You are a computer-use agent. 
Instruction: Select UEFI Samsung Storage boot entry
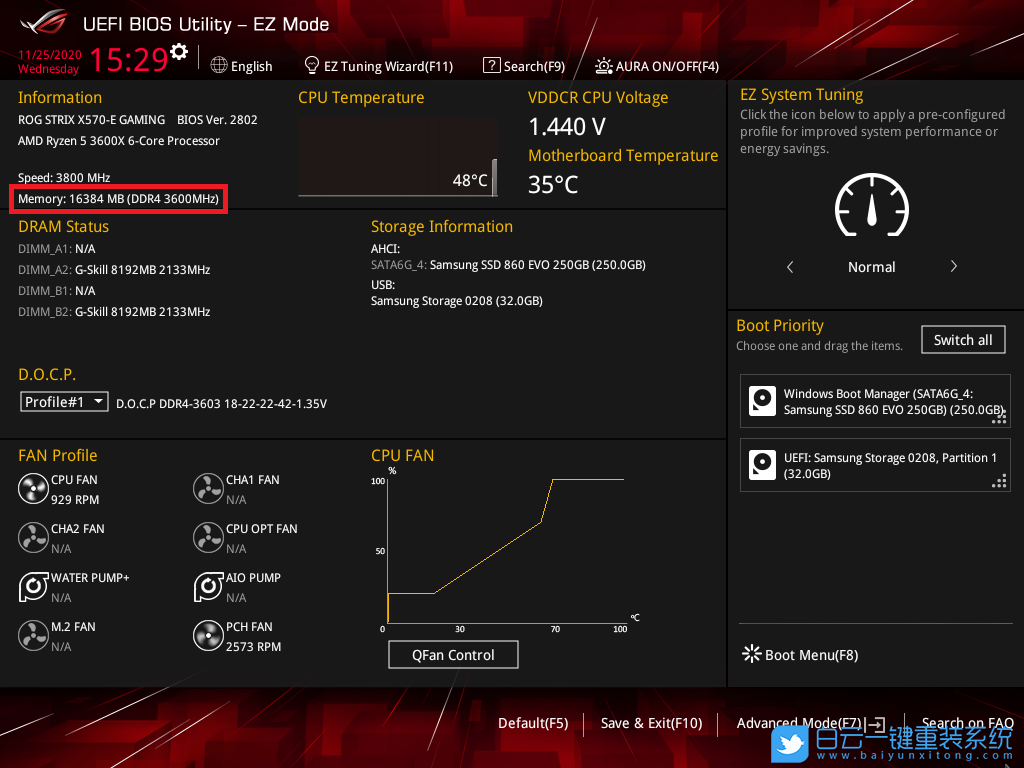[x=875, y=465]
